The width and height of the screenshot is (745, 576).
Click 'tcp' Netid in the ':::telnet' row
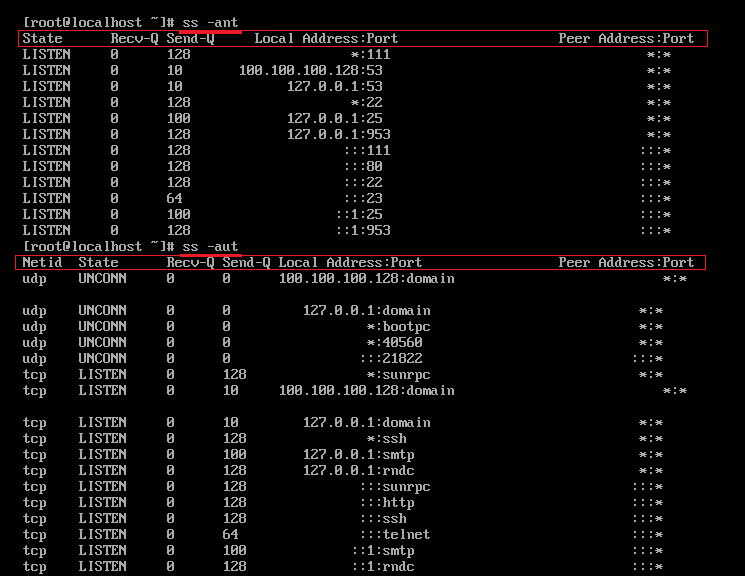pos(34,535)
